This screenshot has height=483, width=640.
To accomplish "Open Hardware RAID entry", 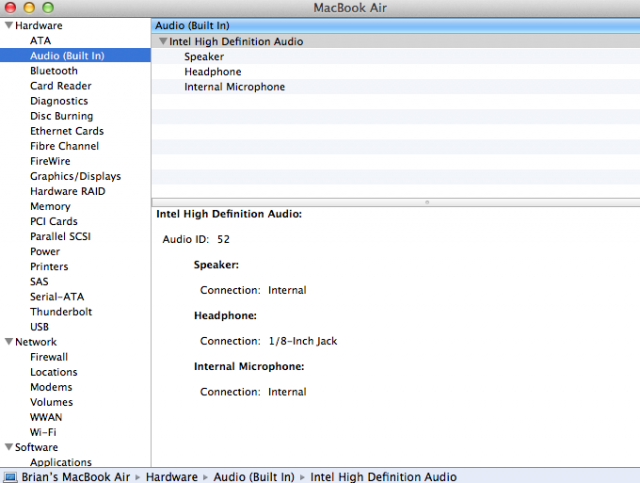I will click(68, 191).
